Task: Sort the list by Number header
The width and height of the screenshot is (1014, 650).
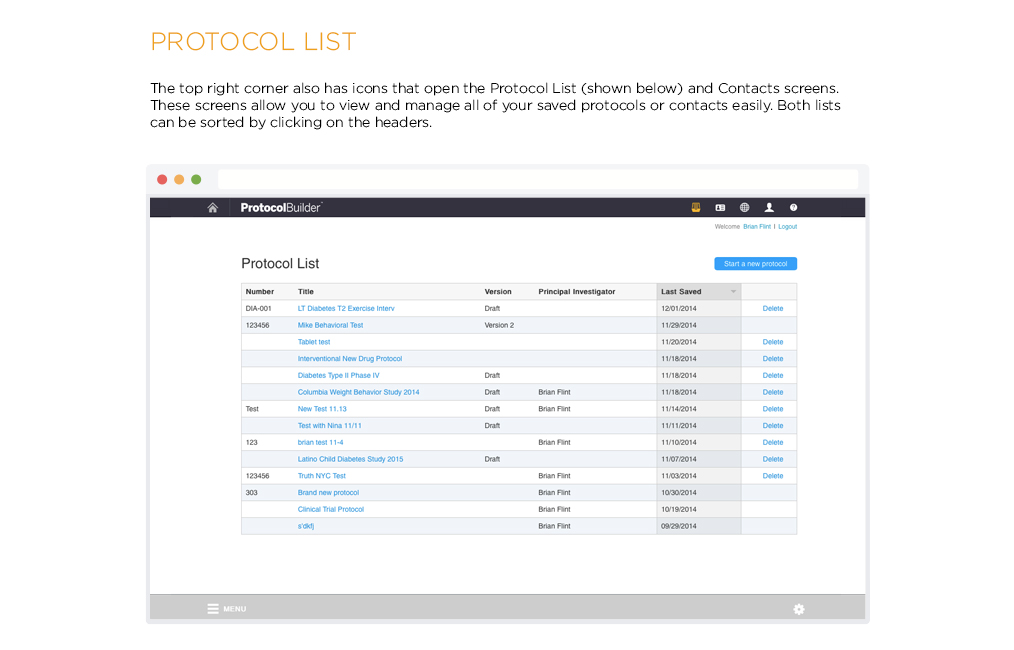Action: pyautogui.click(x=259, y=292)
